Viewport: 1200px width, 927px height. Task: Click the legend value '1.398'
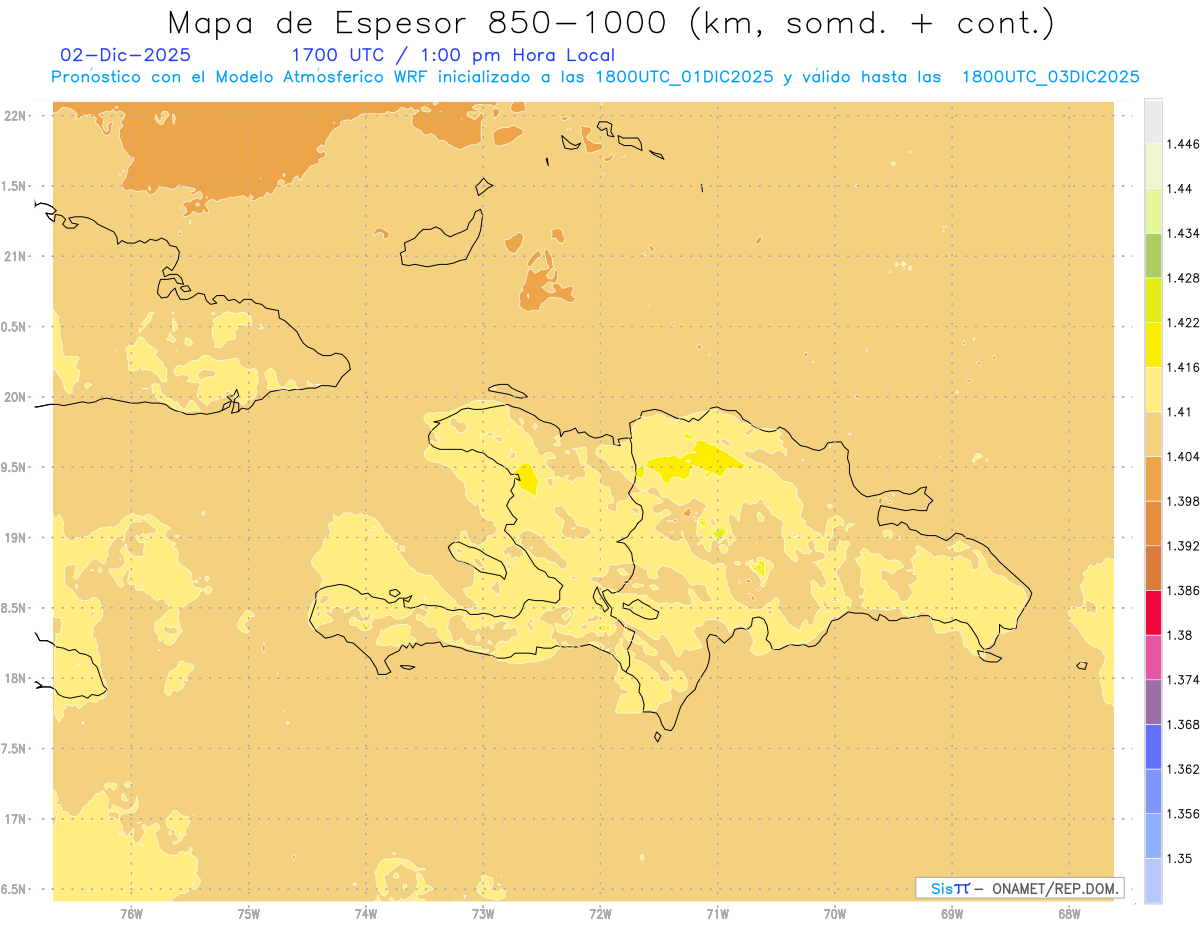coord(1182,501)
